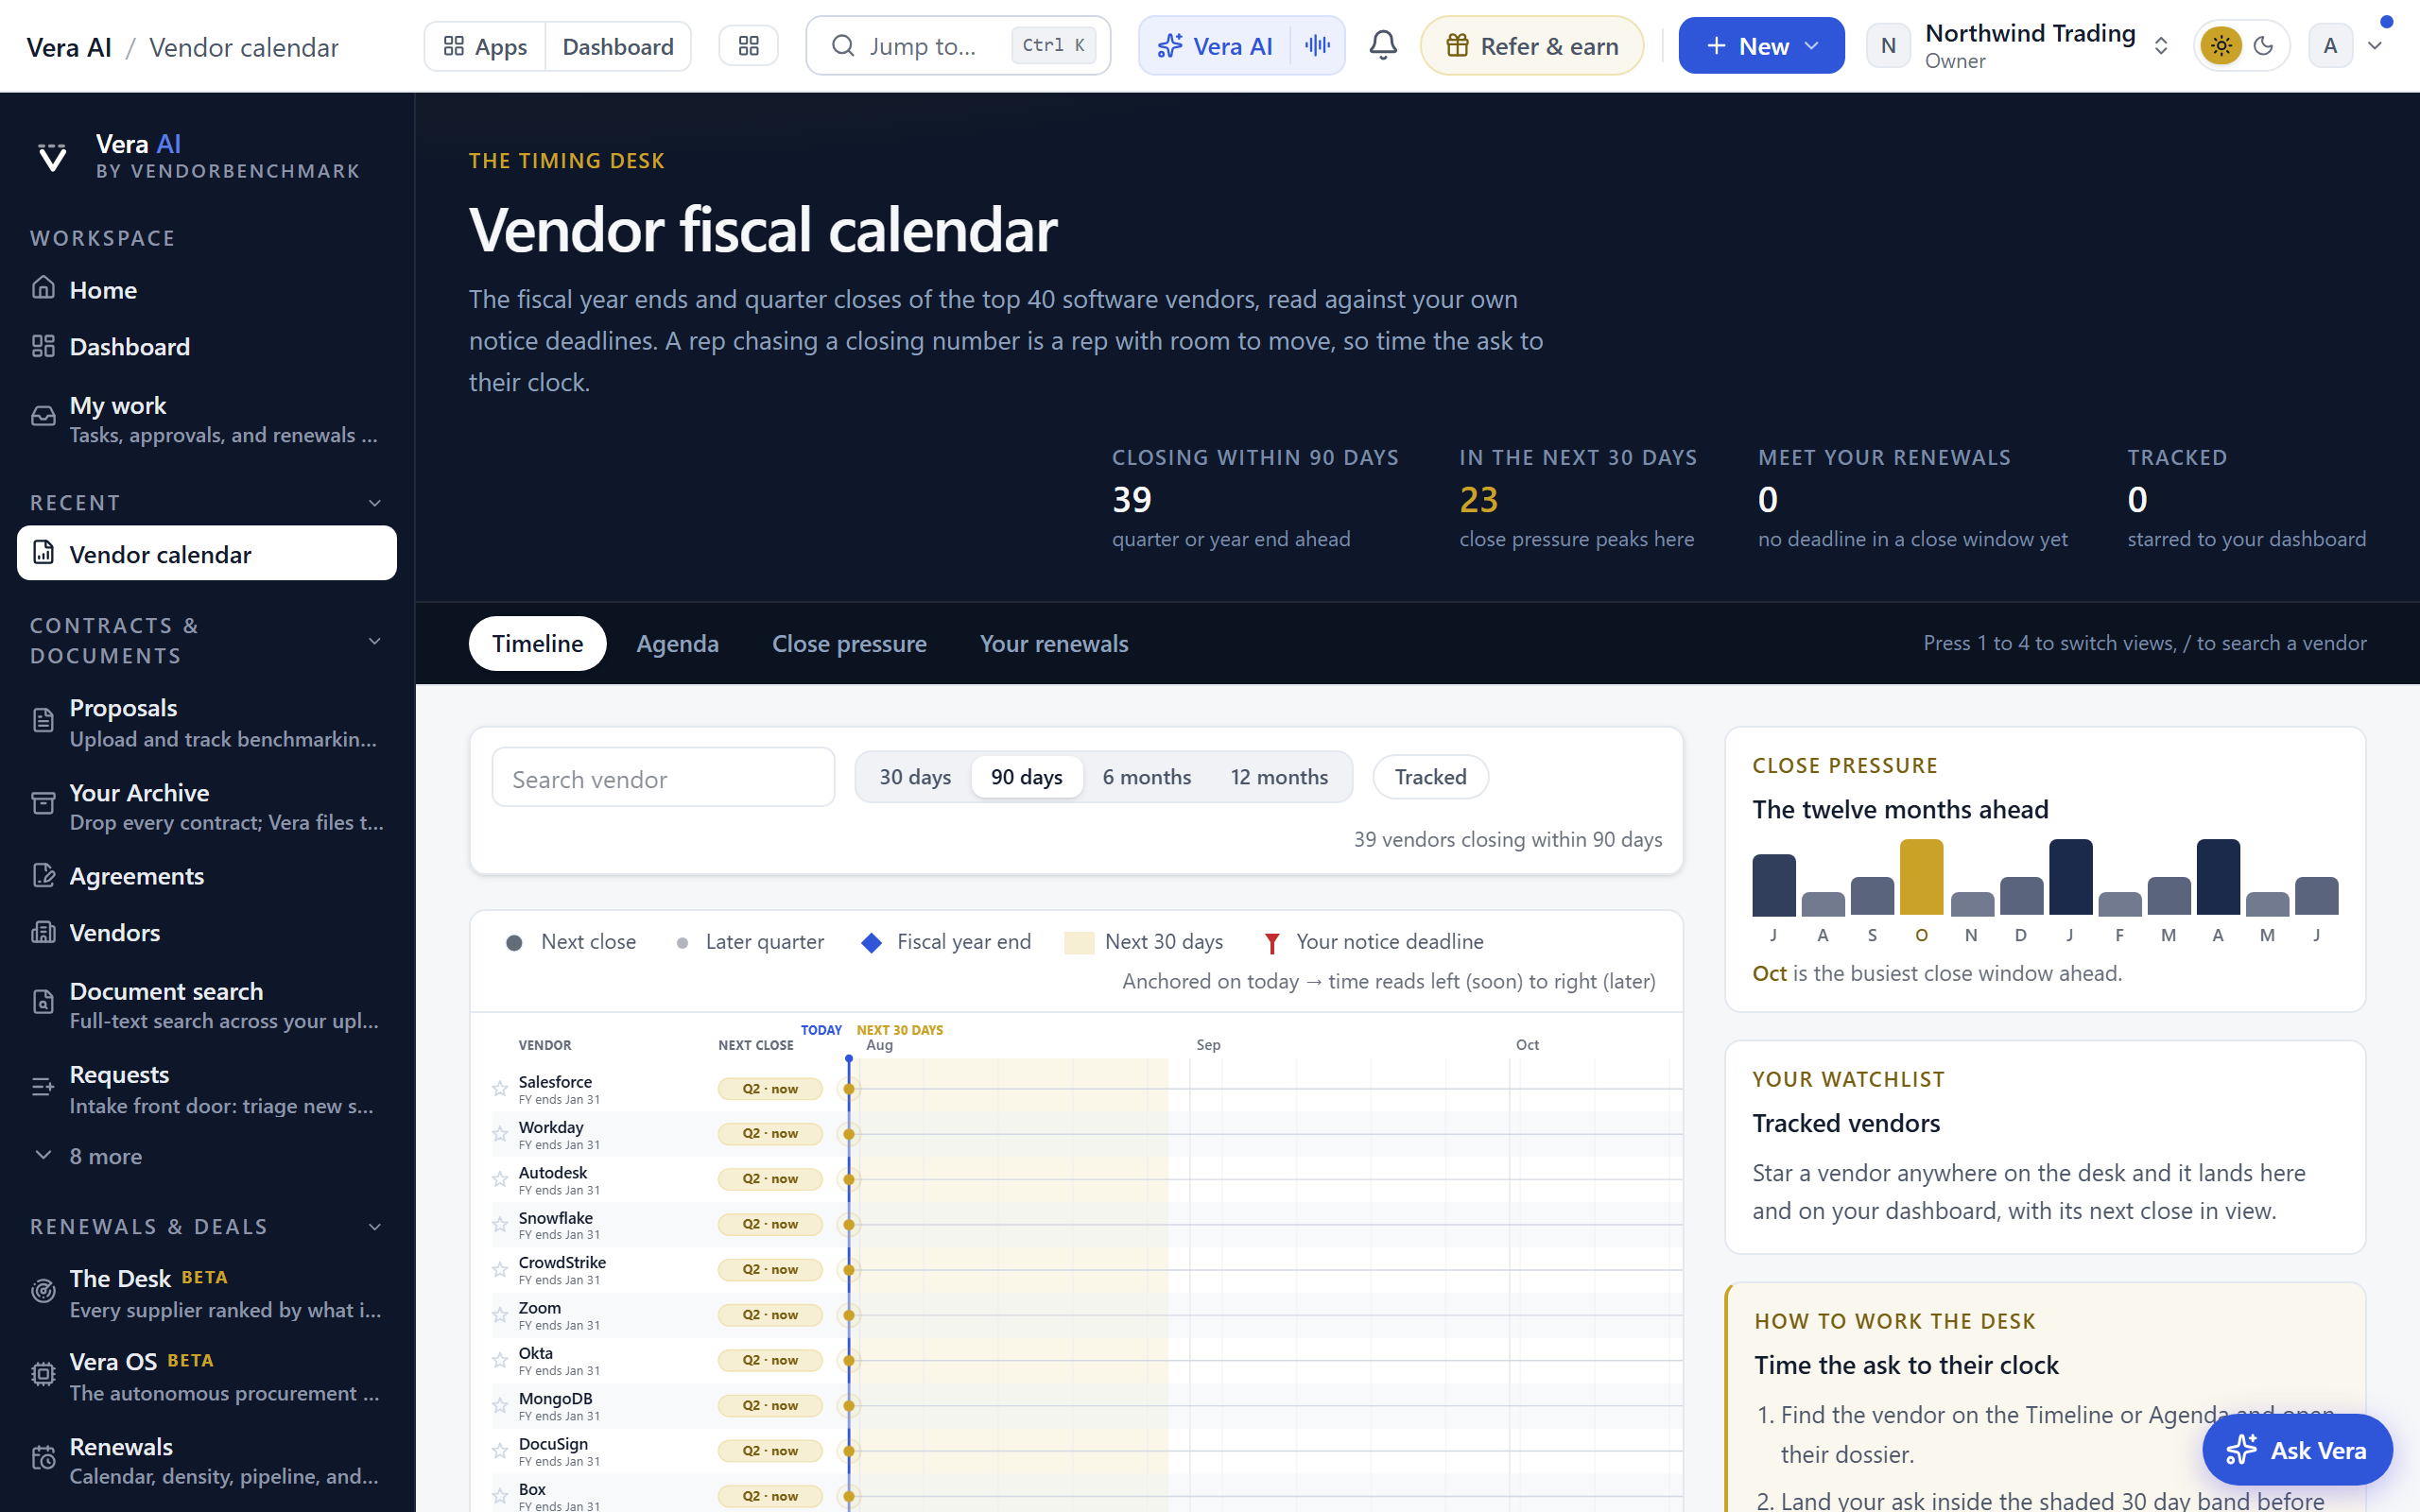This screenshot has height=1512, width=2420.
Task: Switch to dark theme moon toggle
Action: pos(2264,46)
